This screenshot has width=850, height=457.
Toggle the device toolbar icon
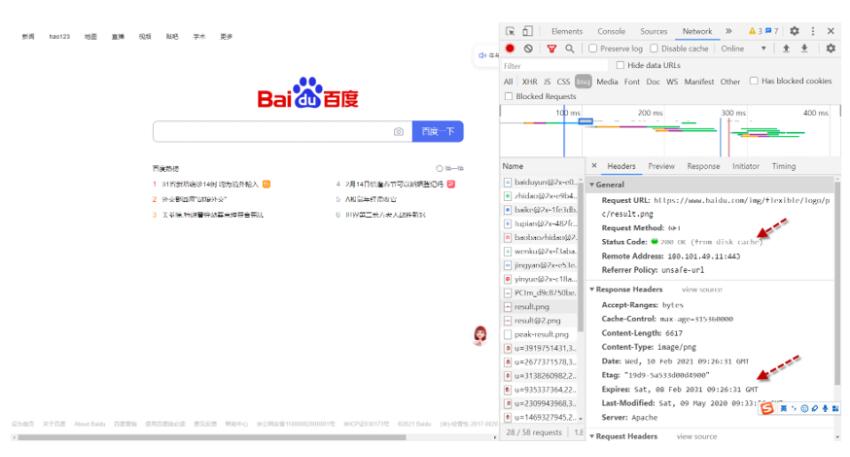click(527, 31)
